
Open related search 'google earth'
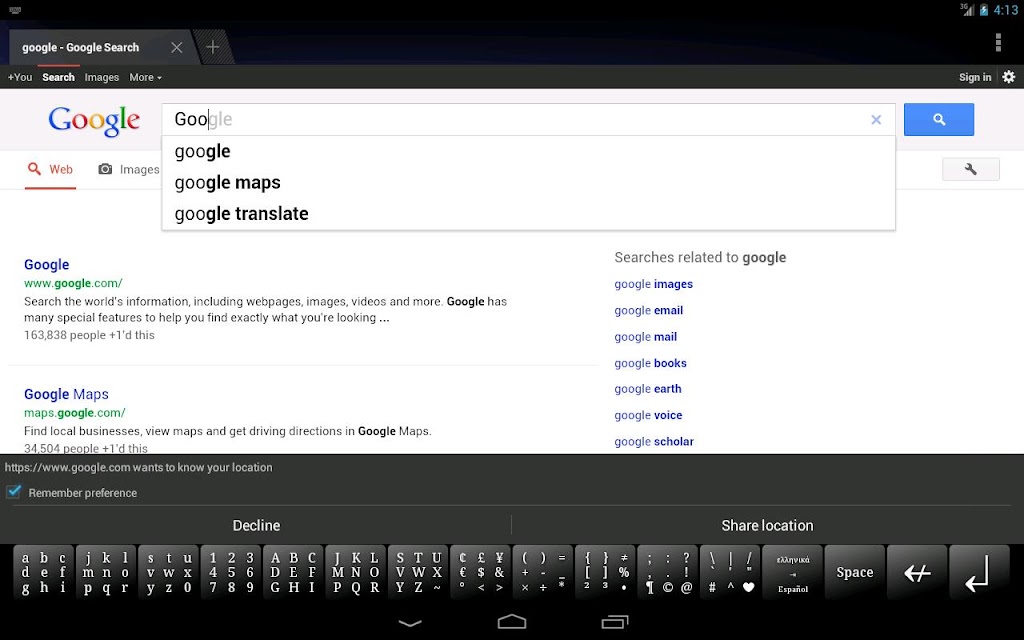pyautogui.click(x=647, y=389)
